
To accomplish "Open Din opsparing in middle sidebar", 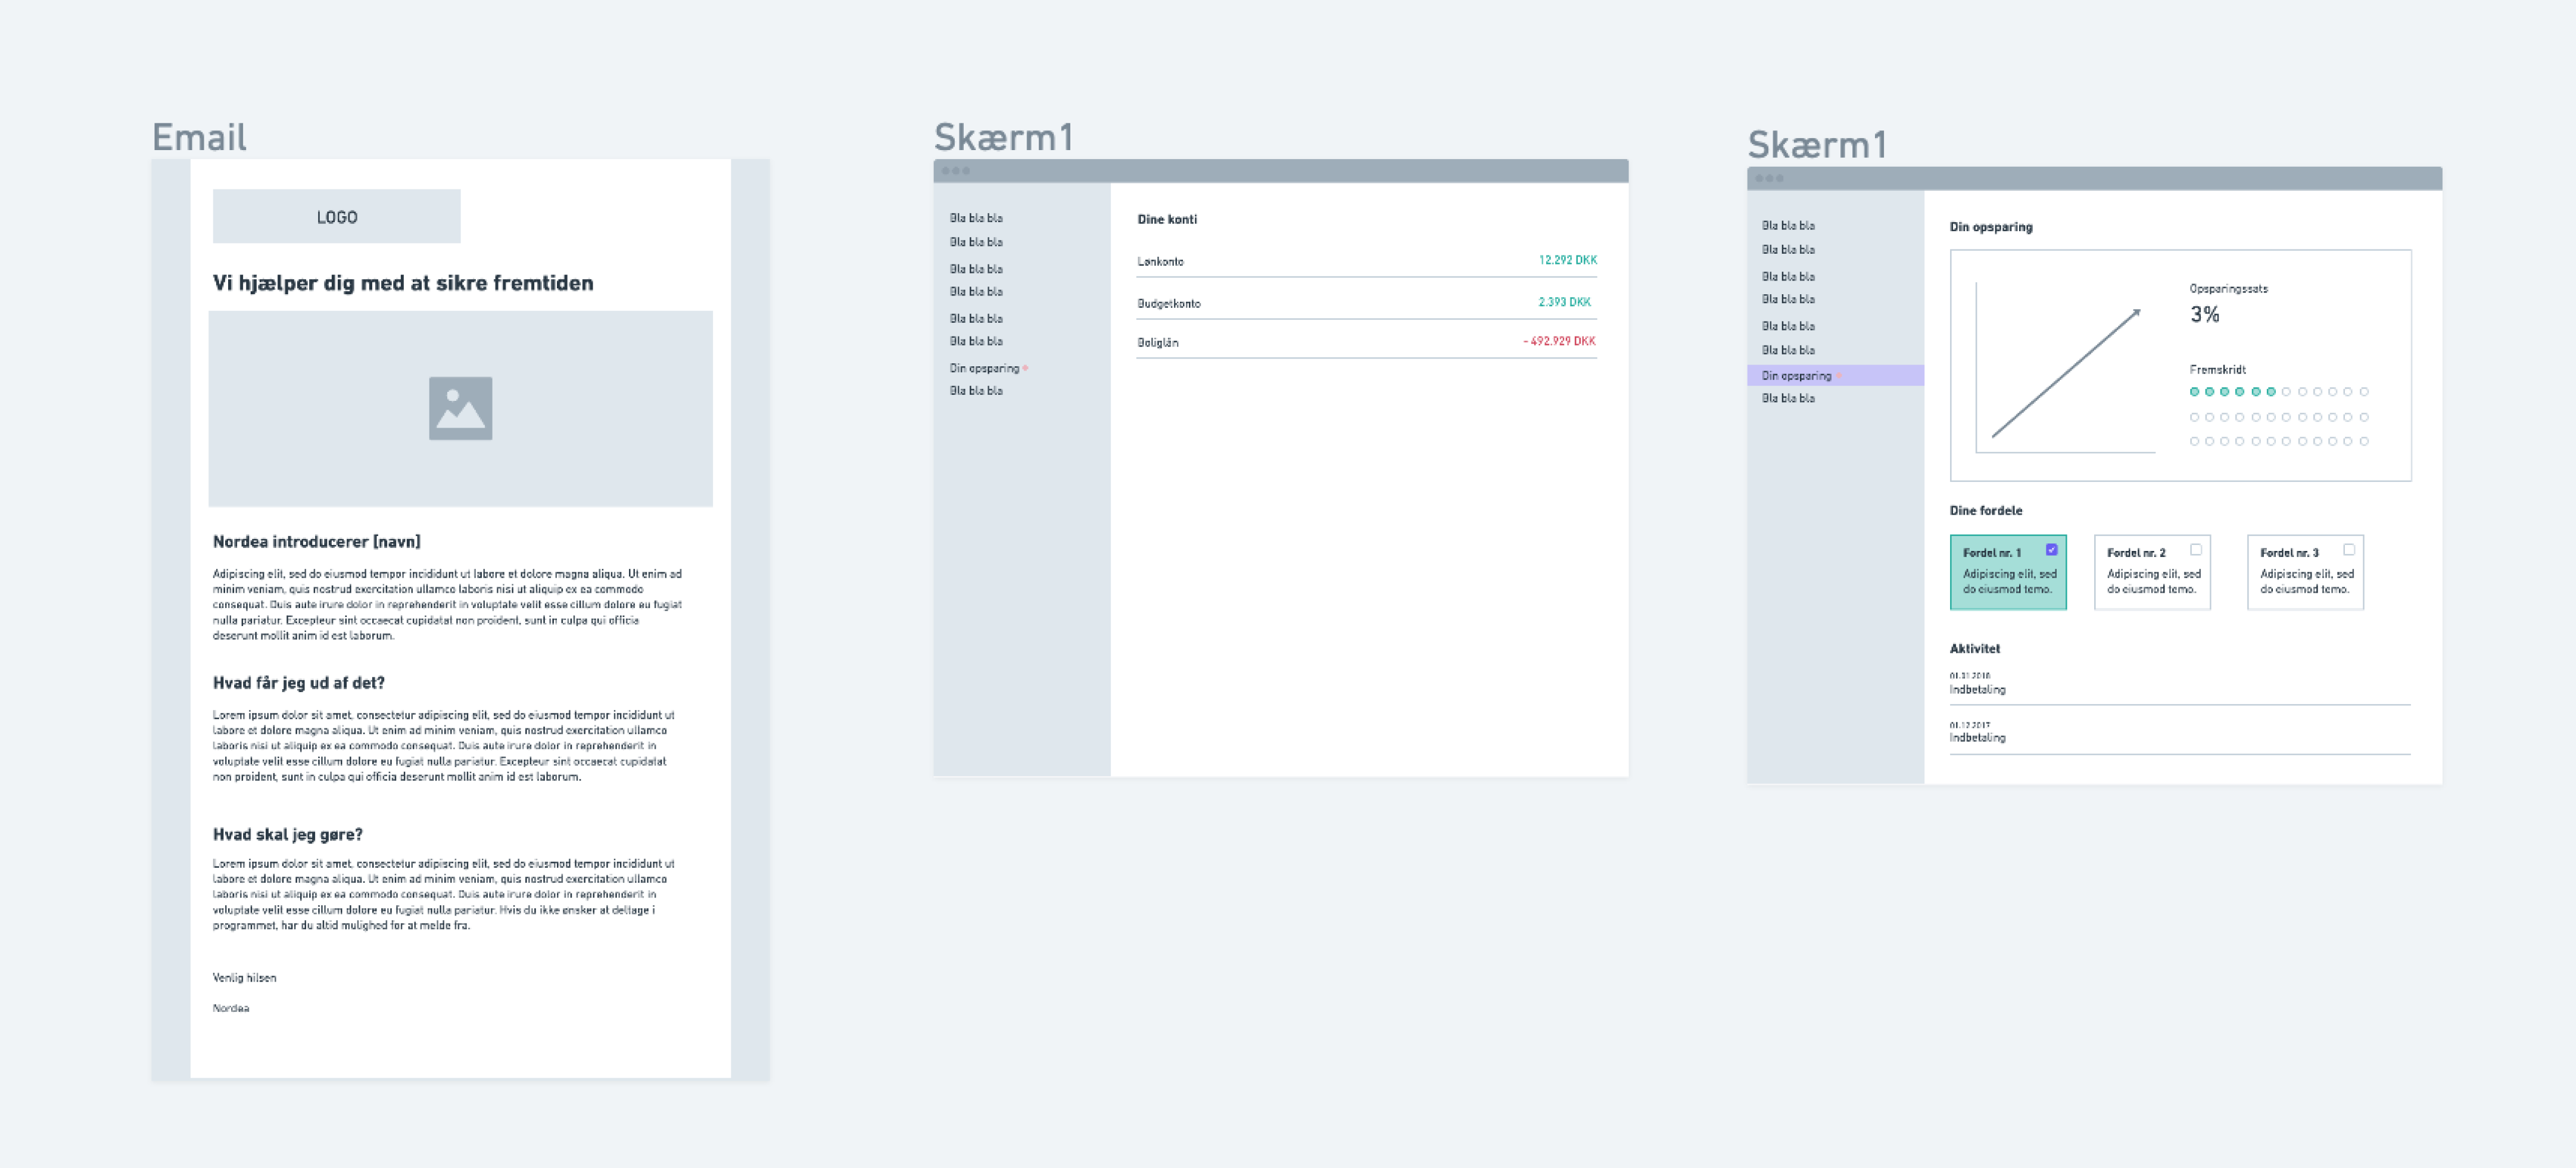I will [984, 369].
